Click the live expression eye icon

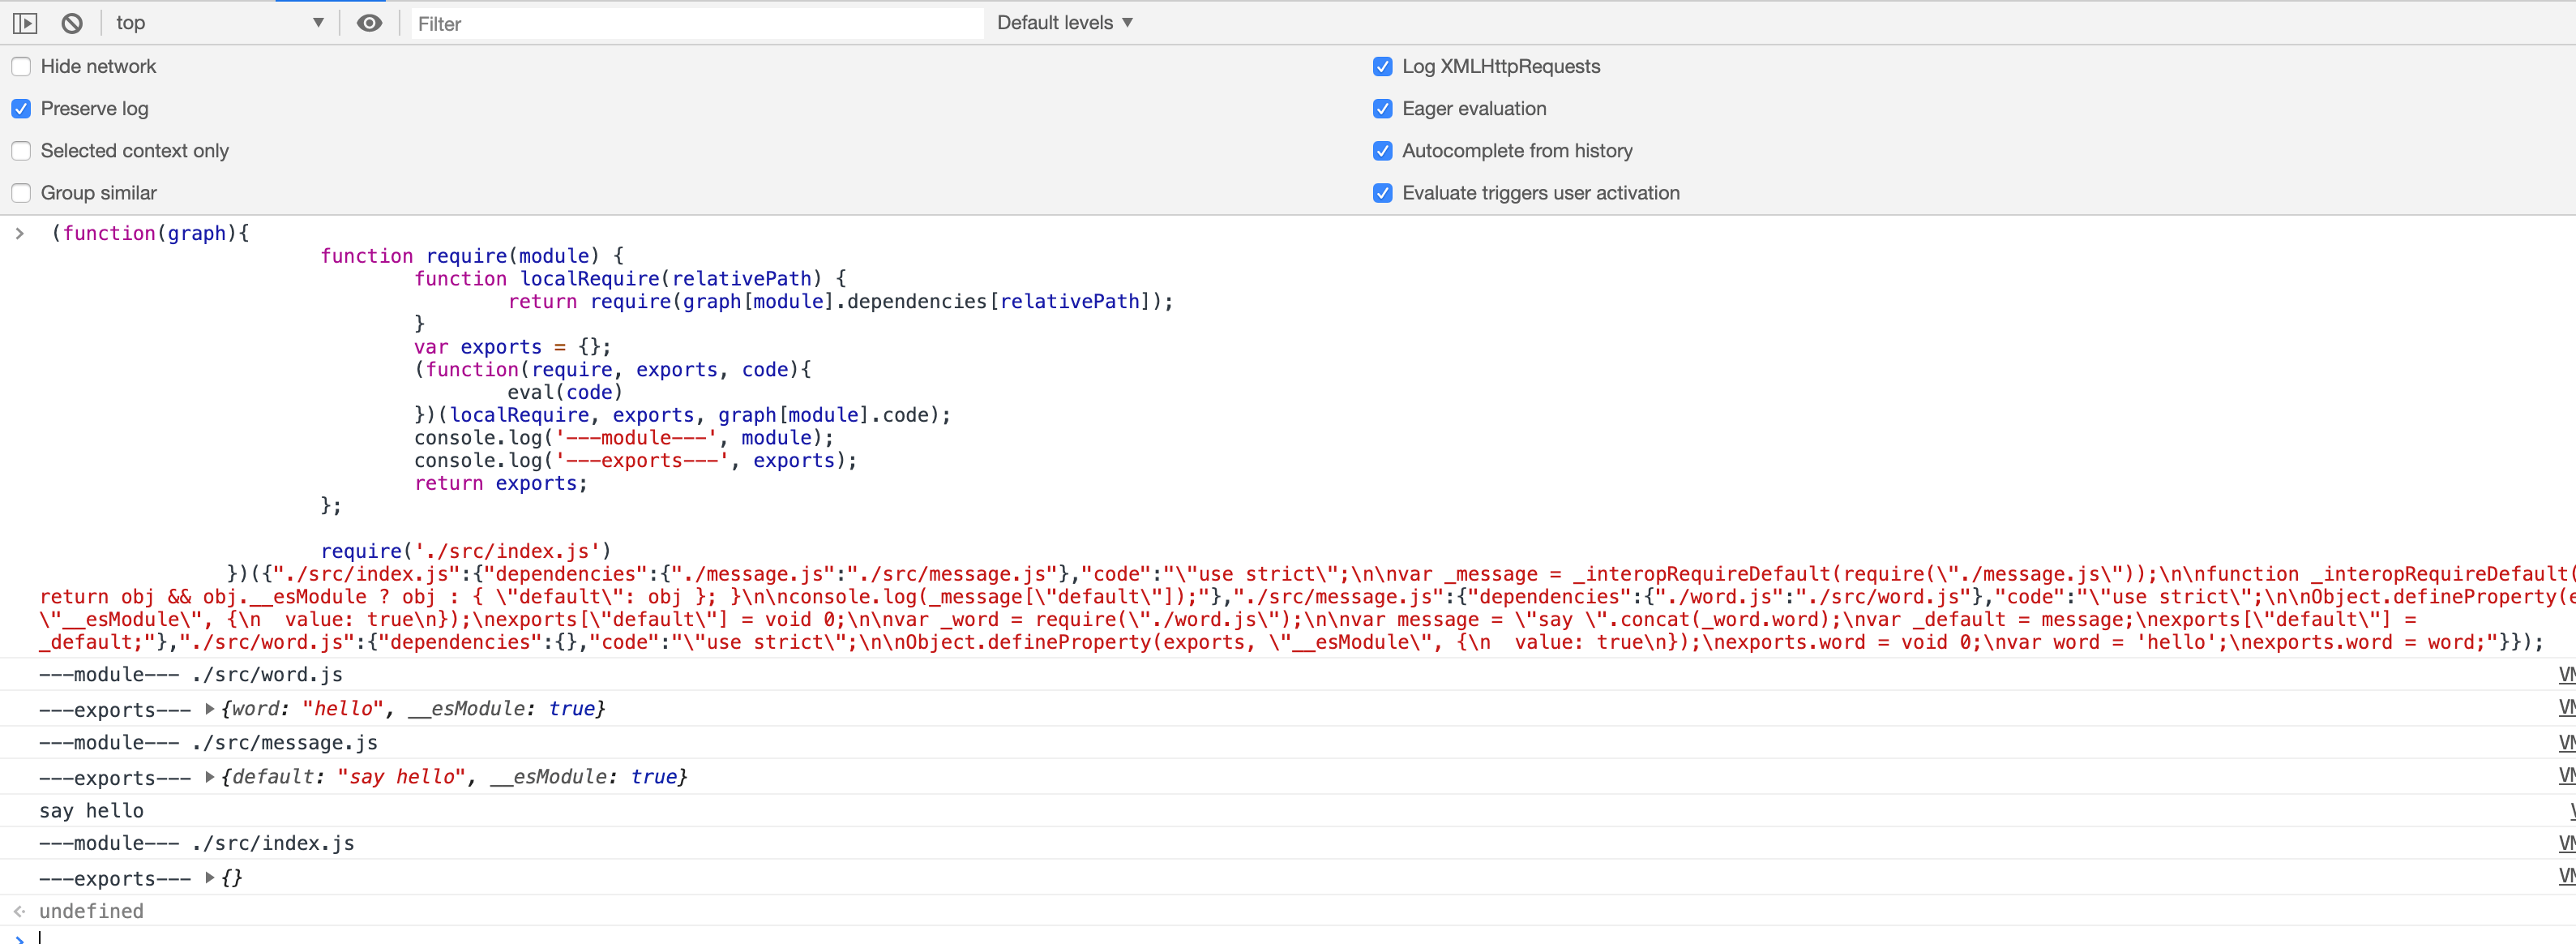tap(369, 23)
